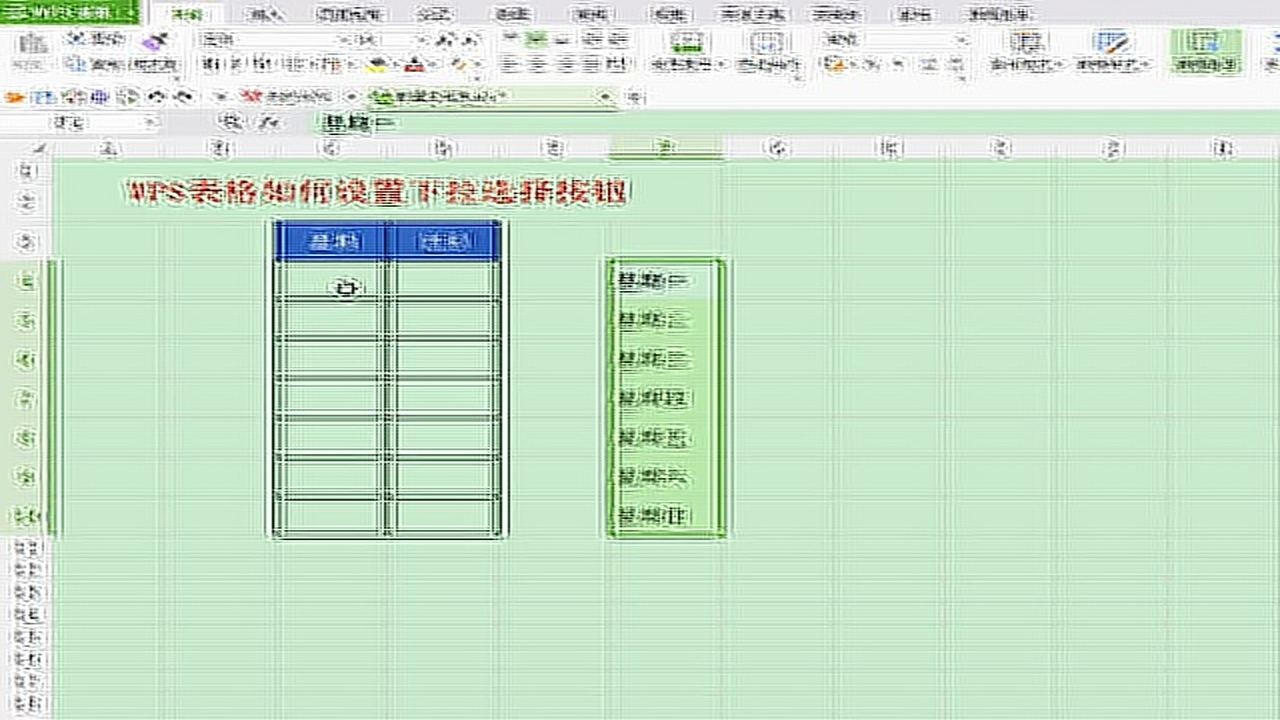
Task: Open the 公式 (Formulas) tab
Action: [x=432, y=14]
